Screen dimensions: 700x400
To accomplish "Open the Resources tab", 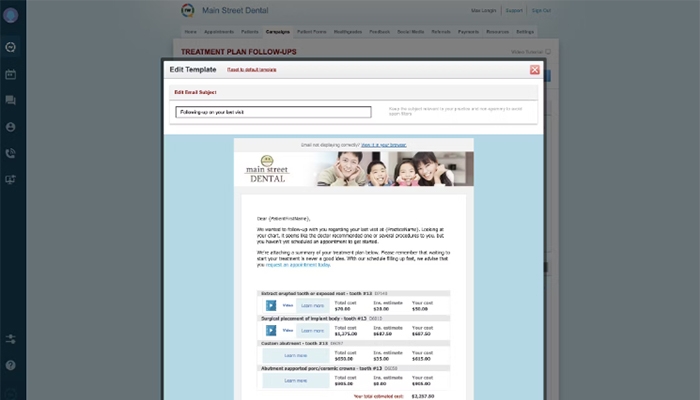I will 498,32.
